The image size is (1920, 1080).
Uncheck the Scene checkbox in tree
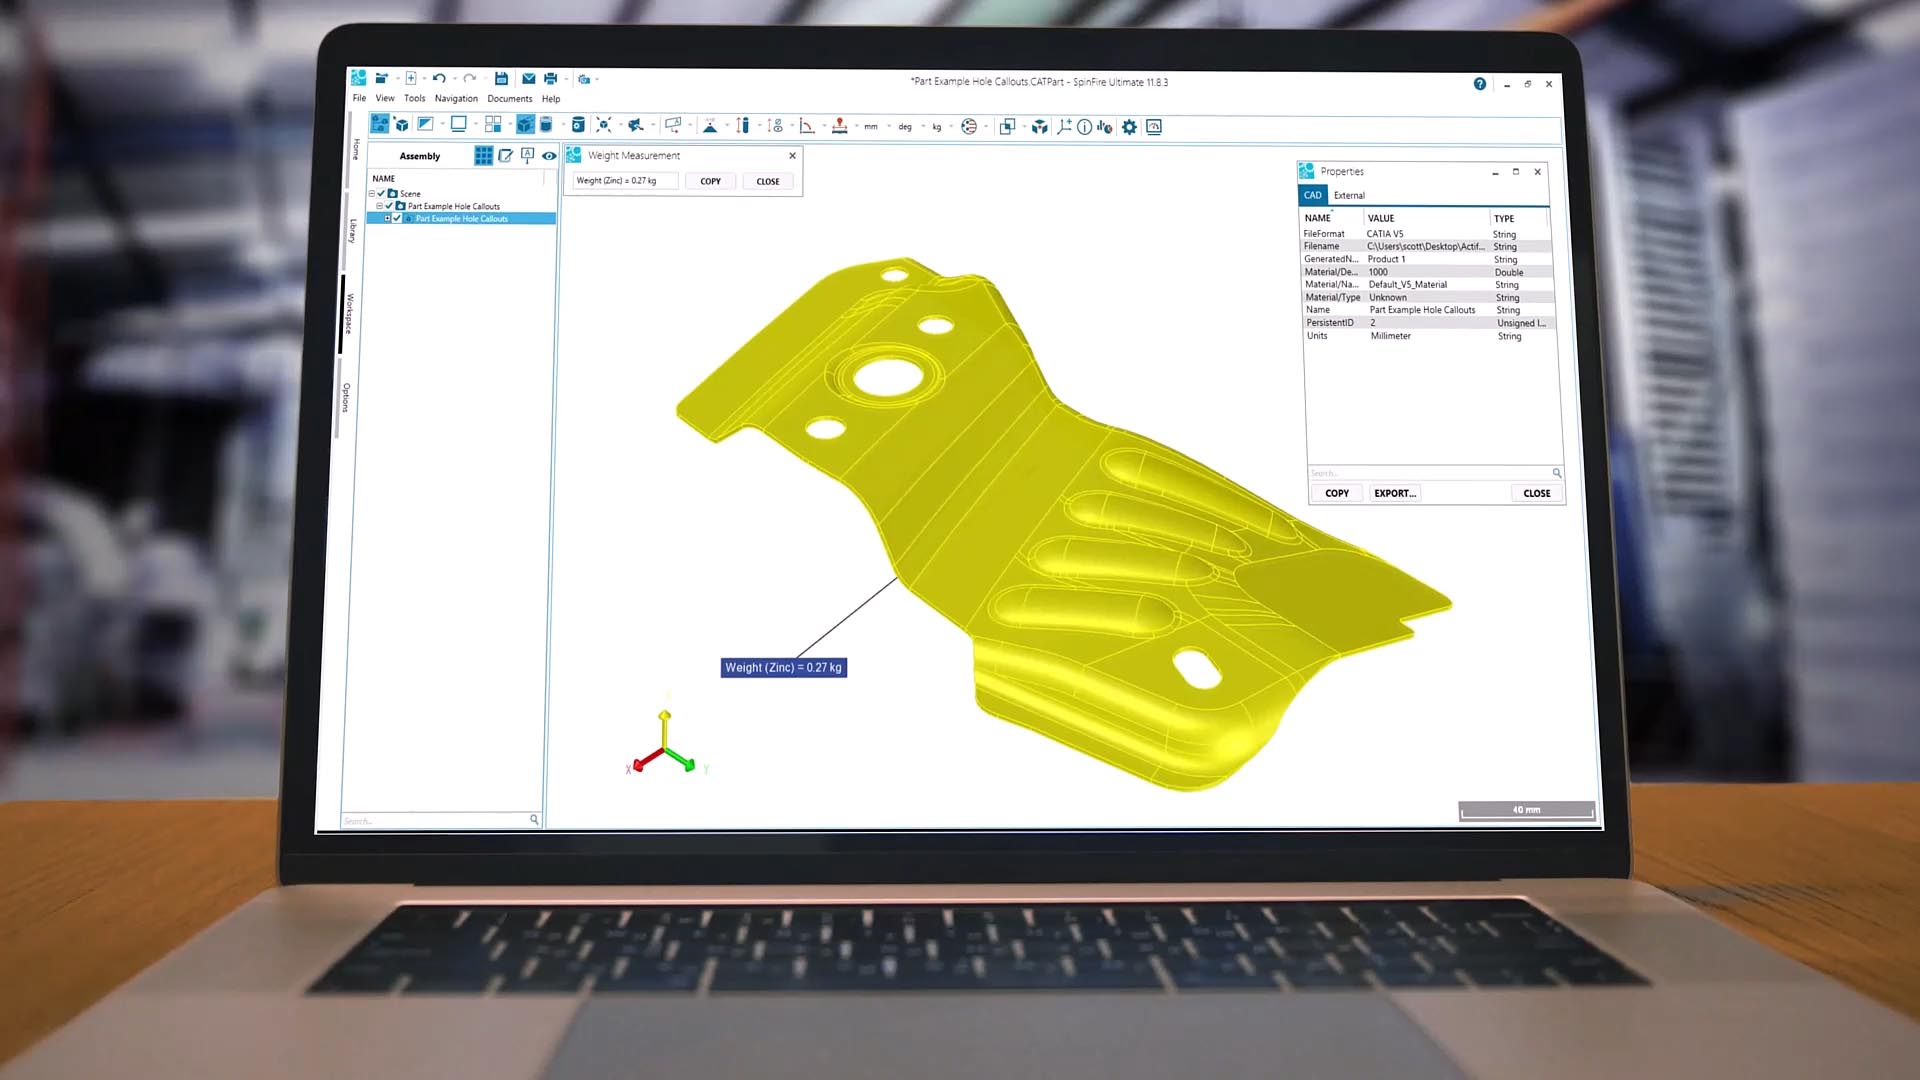tap(381, 194)
